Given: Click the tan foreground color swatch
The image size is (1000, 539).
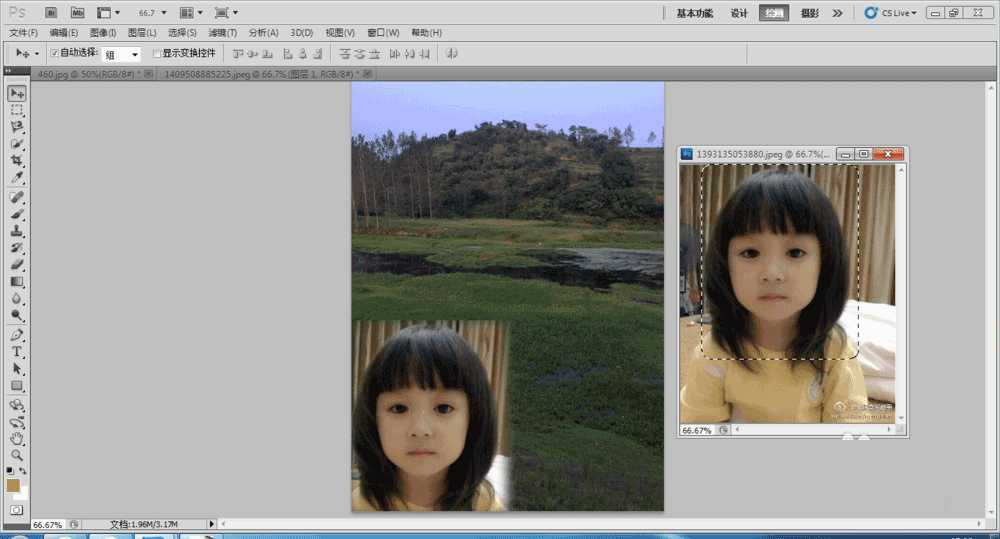Looking at the screenshot, I should 13,485.
